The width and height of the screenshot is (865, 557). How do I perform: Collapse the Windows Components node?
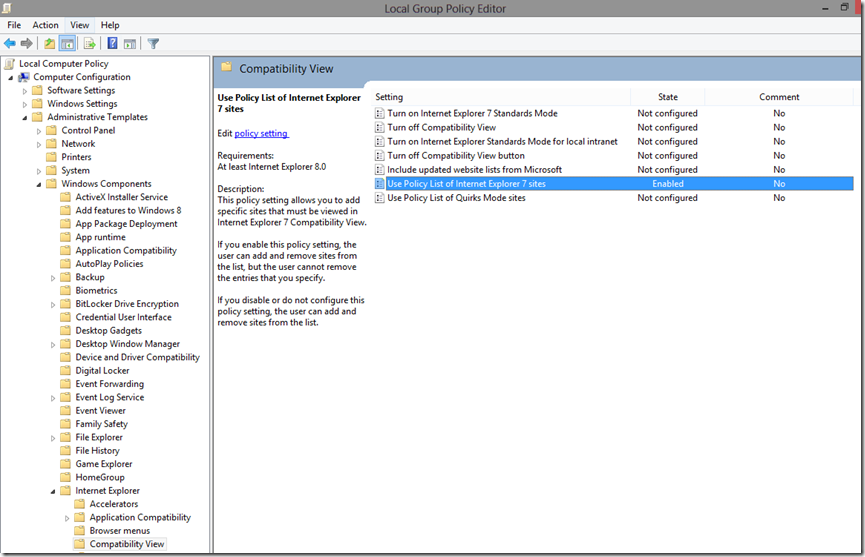point(39,185)
